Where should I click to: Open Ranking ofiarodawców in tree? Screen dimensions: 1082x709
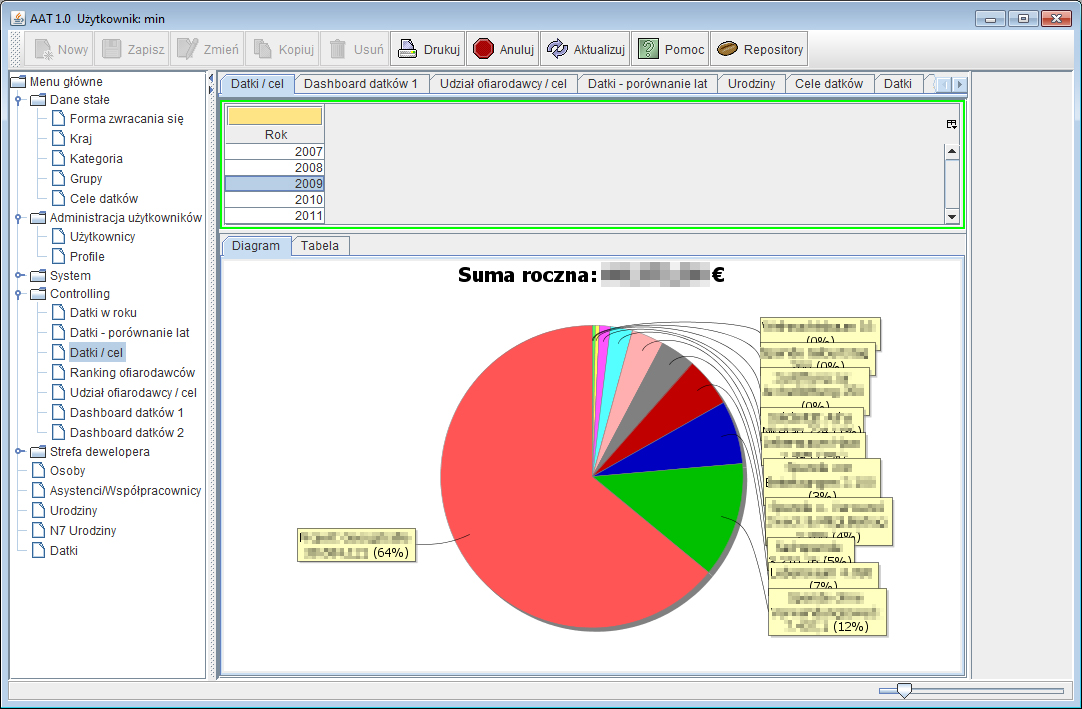[x=132, y=373]
